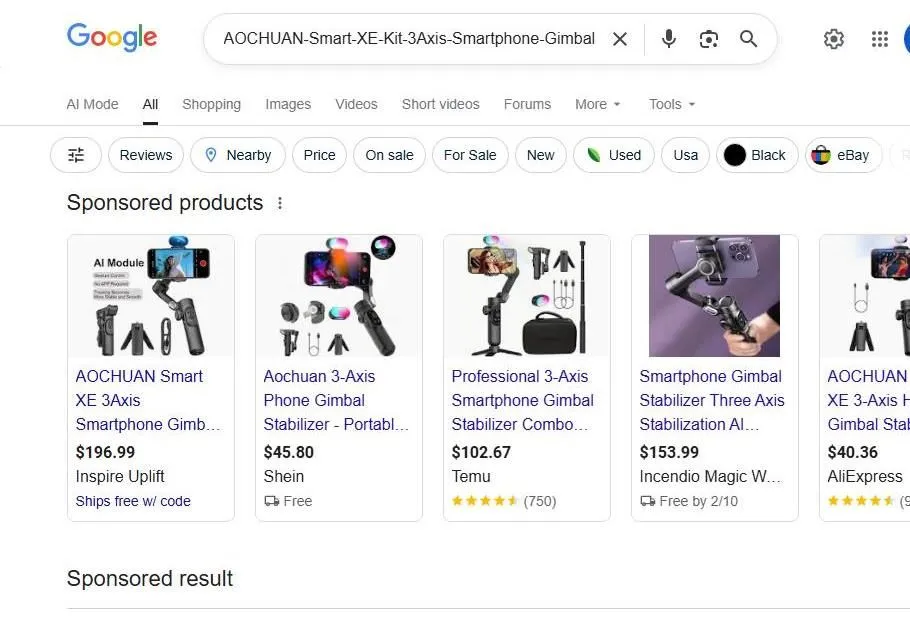Open the Google apps grid
This screenshot has width=910, height=620.
(879, 39)
